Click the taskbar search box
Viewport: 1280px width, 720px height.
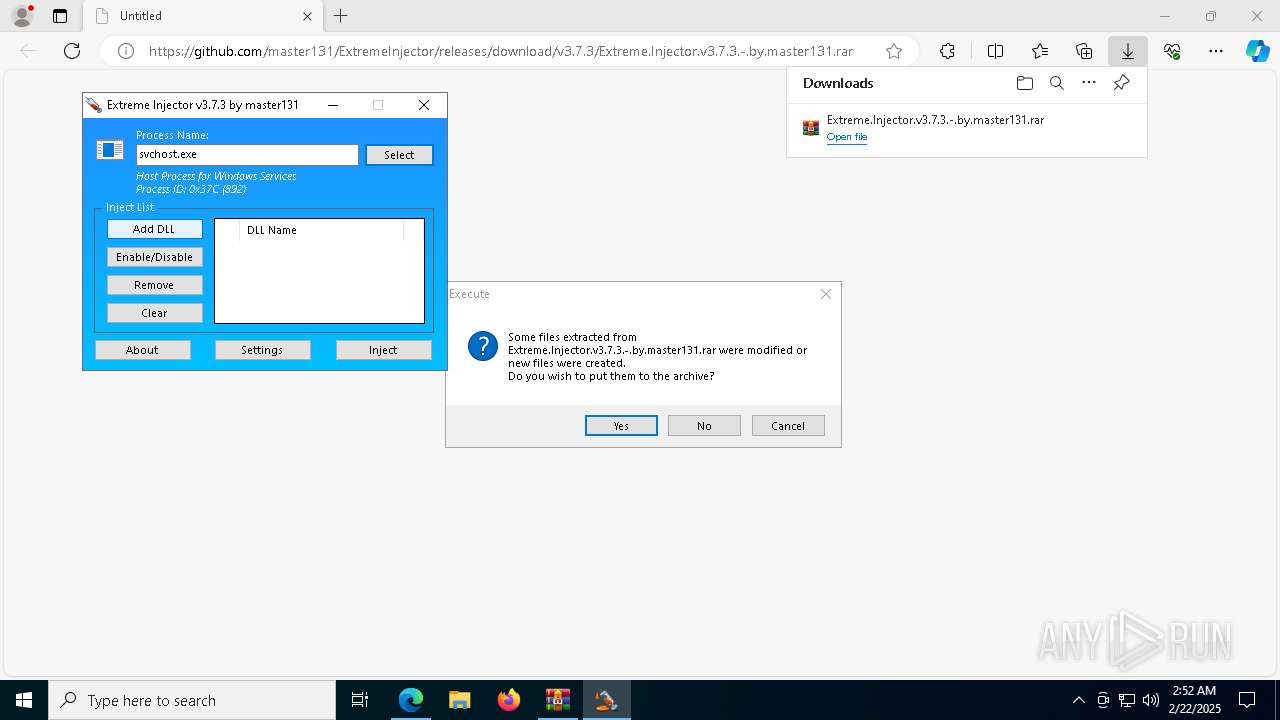coord(192,700)
